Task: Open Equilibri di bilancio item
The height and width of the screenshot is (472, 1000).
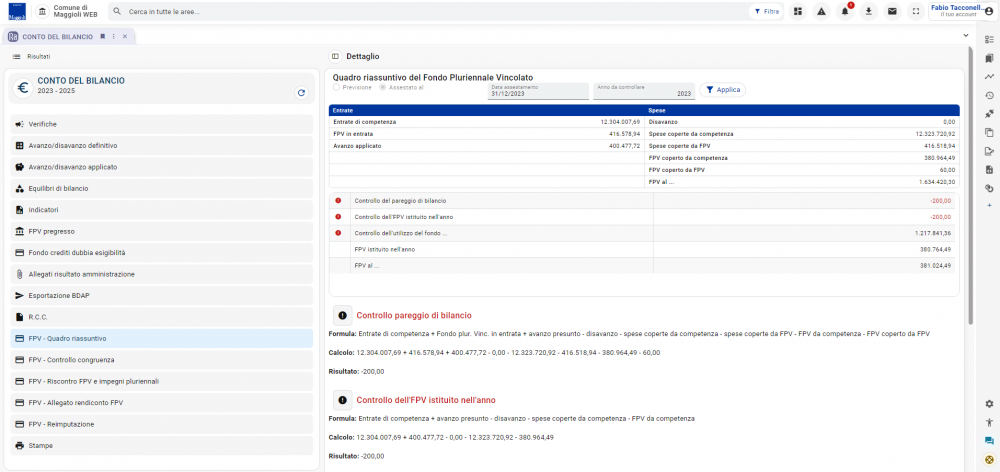Action: [x=161, y=188]
